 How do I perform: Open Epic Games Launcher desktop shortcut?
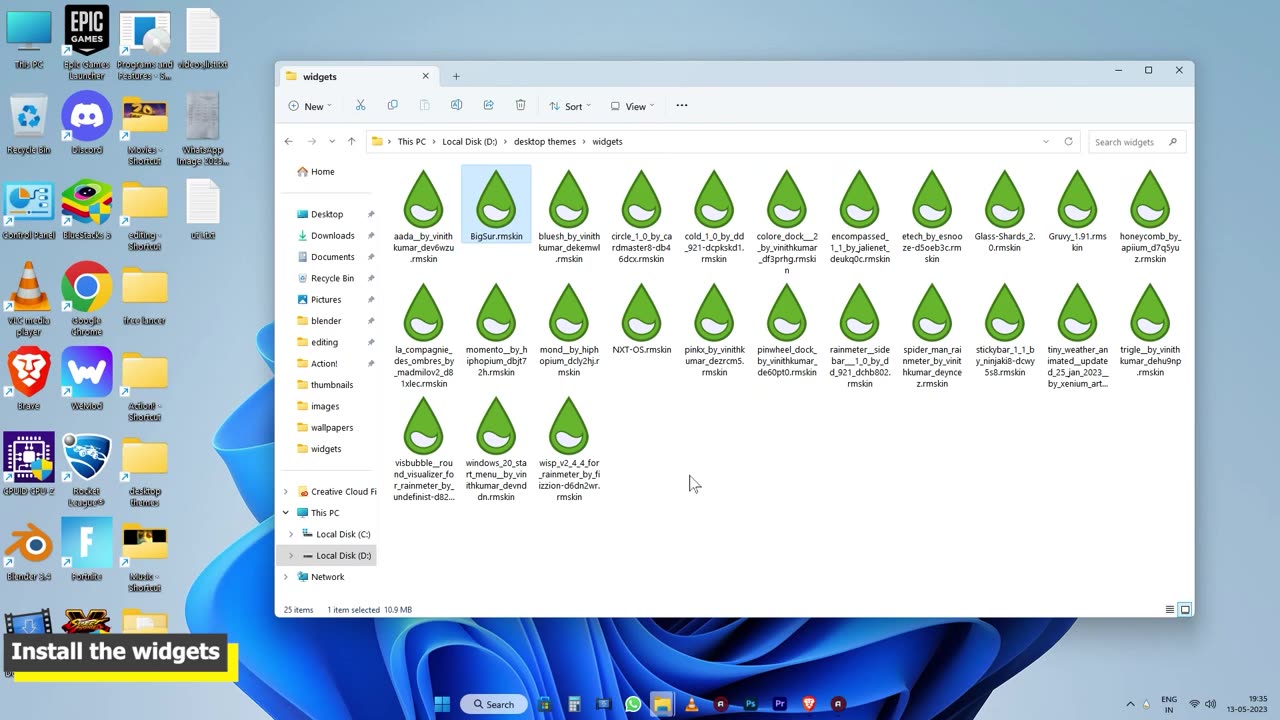point(87,42)
